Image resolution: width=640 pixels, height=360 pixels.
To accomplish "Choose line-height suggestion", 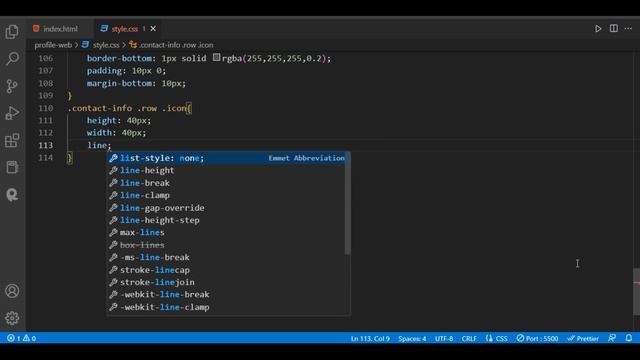I will point(226,170).
